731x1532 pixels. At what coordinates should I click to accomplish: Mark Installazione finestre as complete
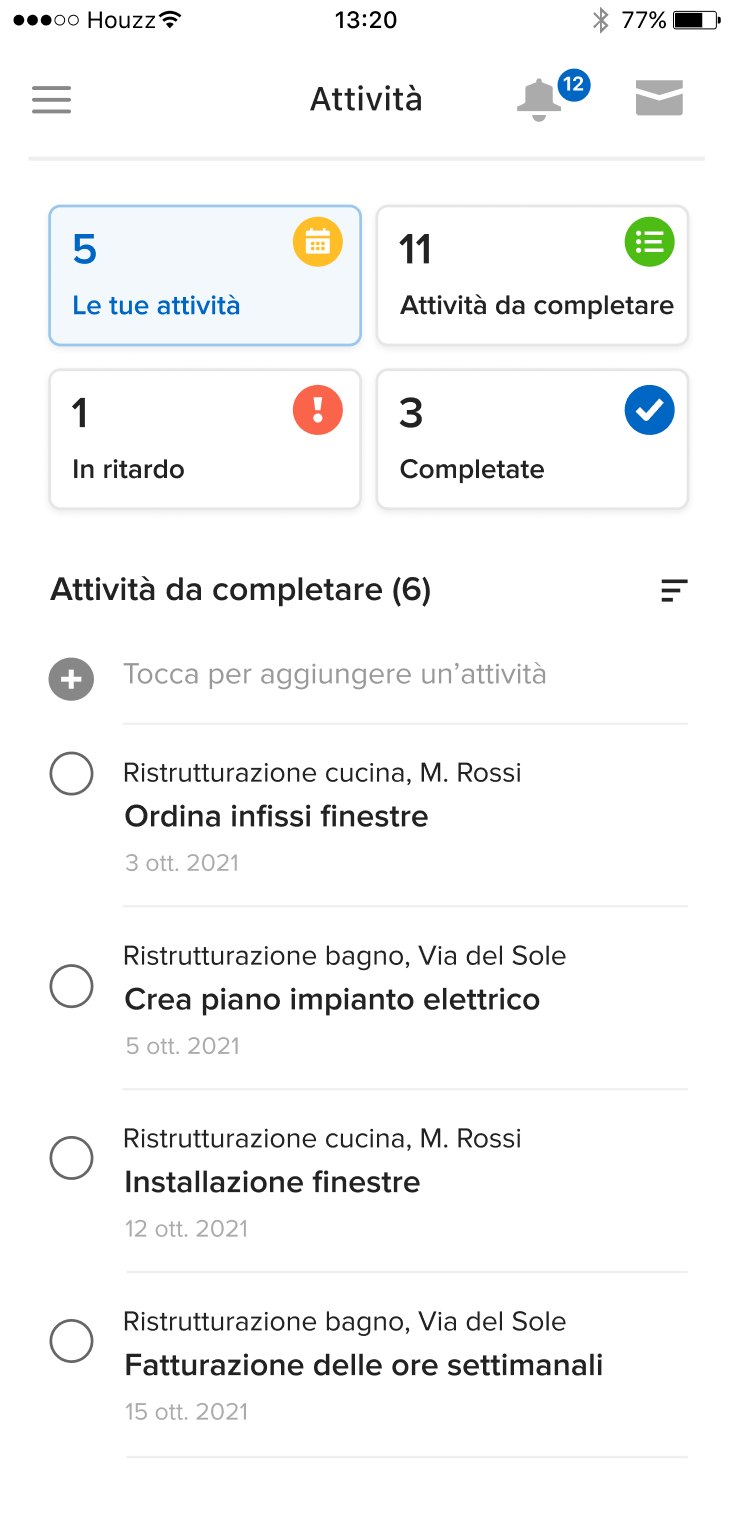71,1158
